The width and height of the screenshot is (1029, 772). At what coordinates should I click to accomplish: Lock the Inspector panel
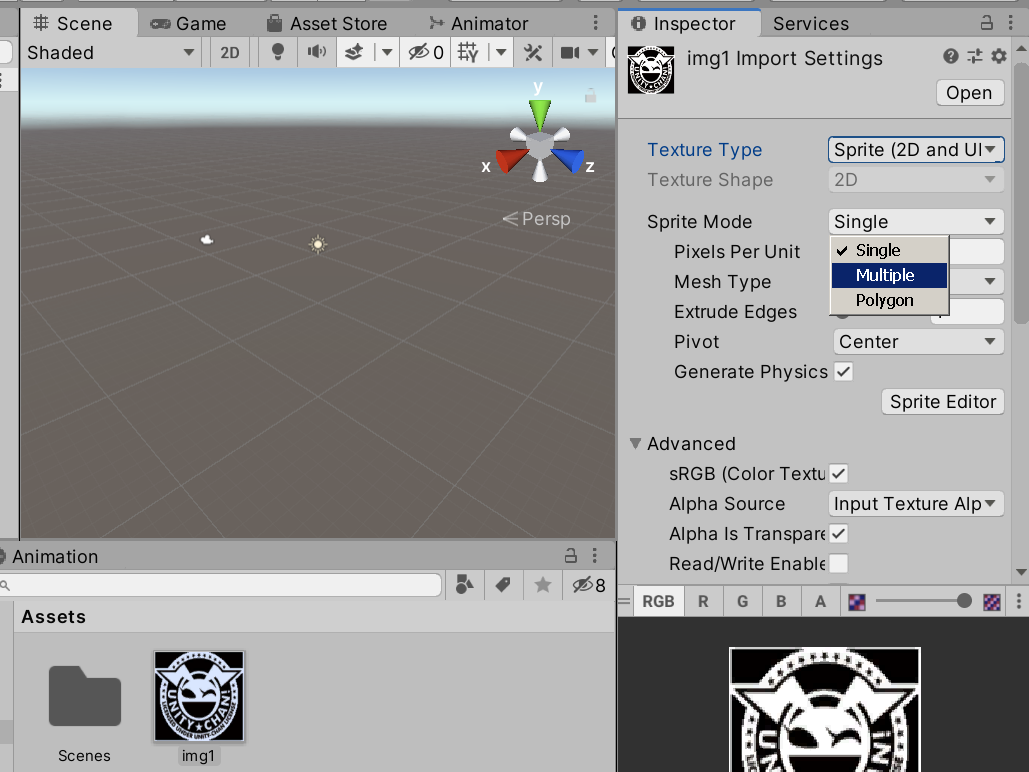click(x=986, y=23)
